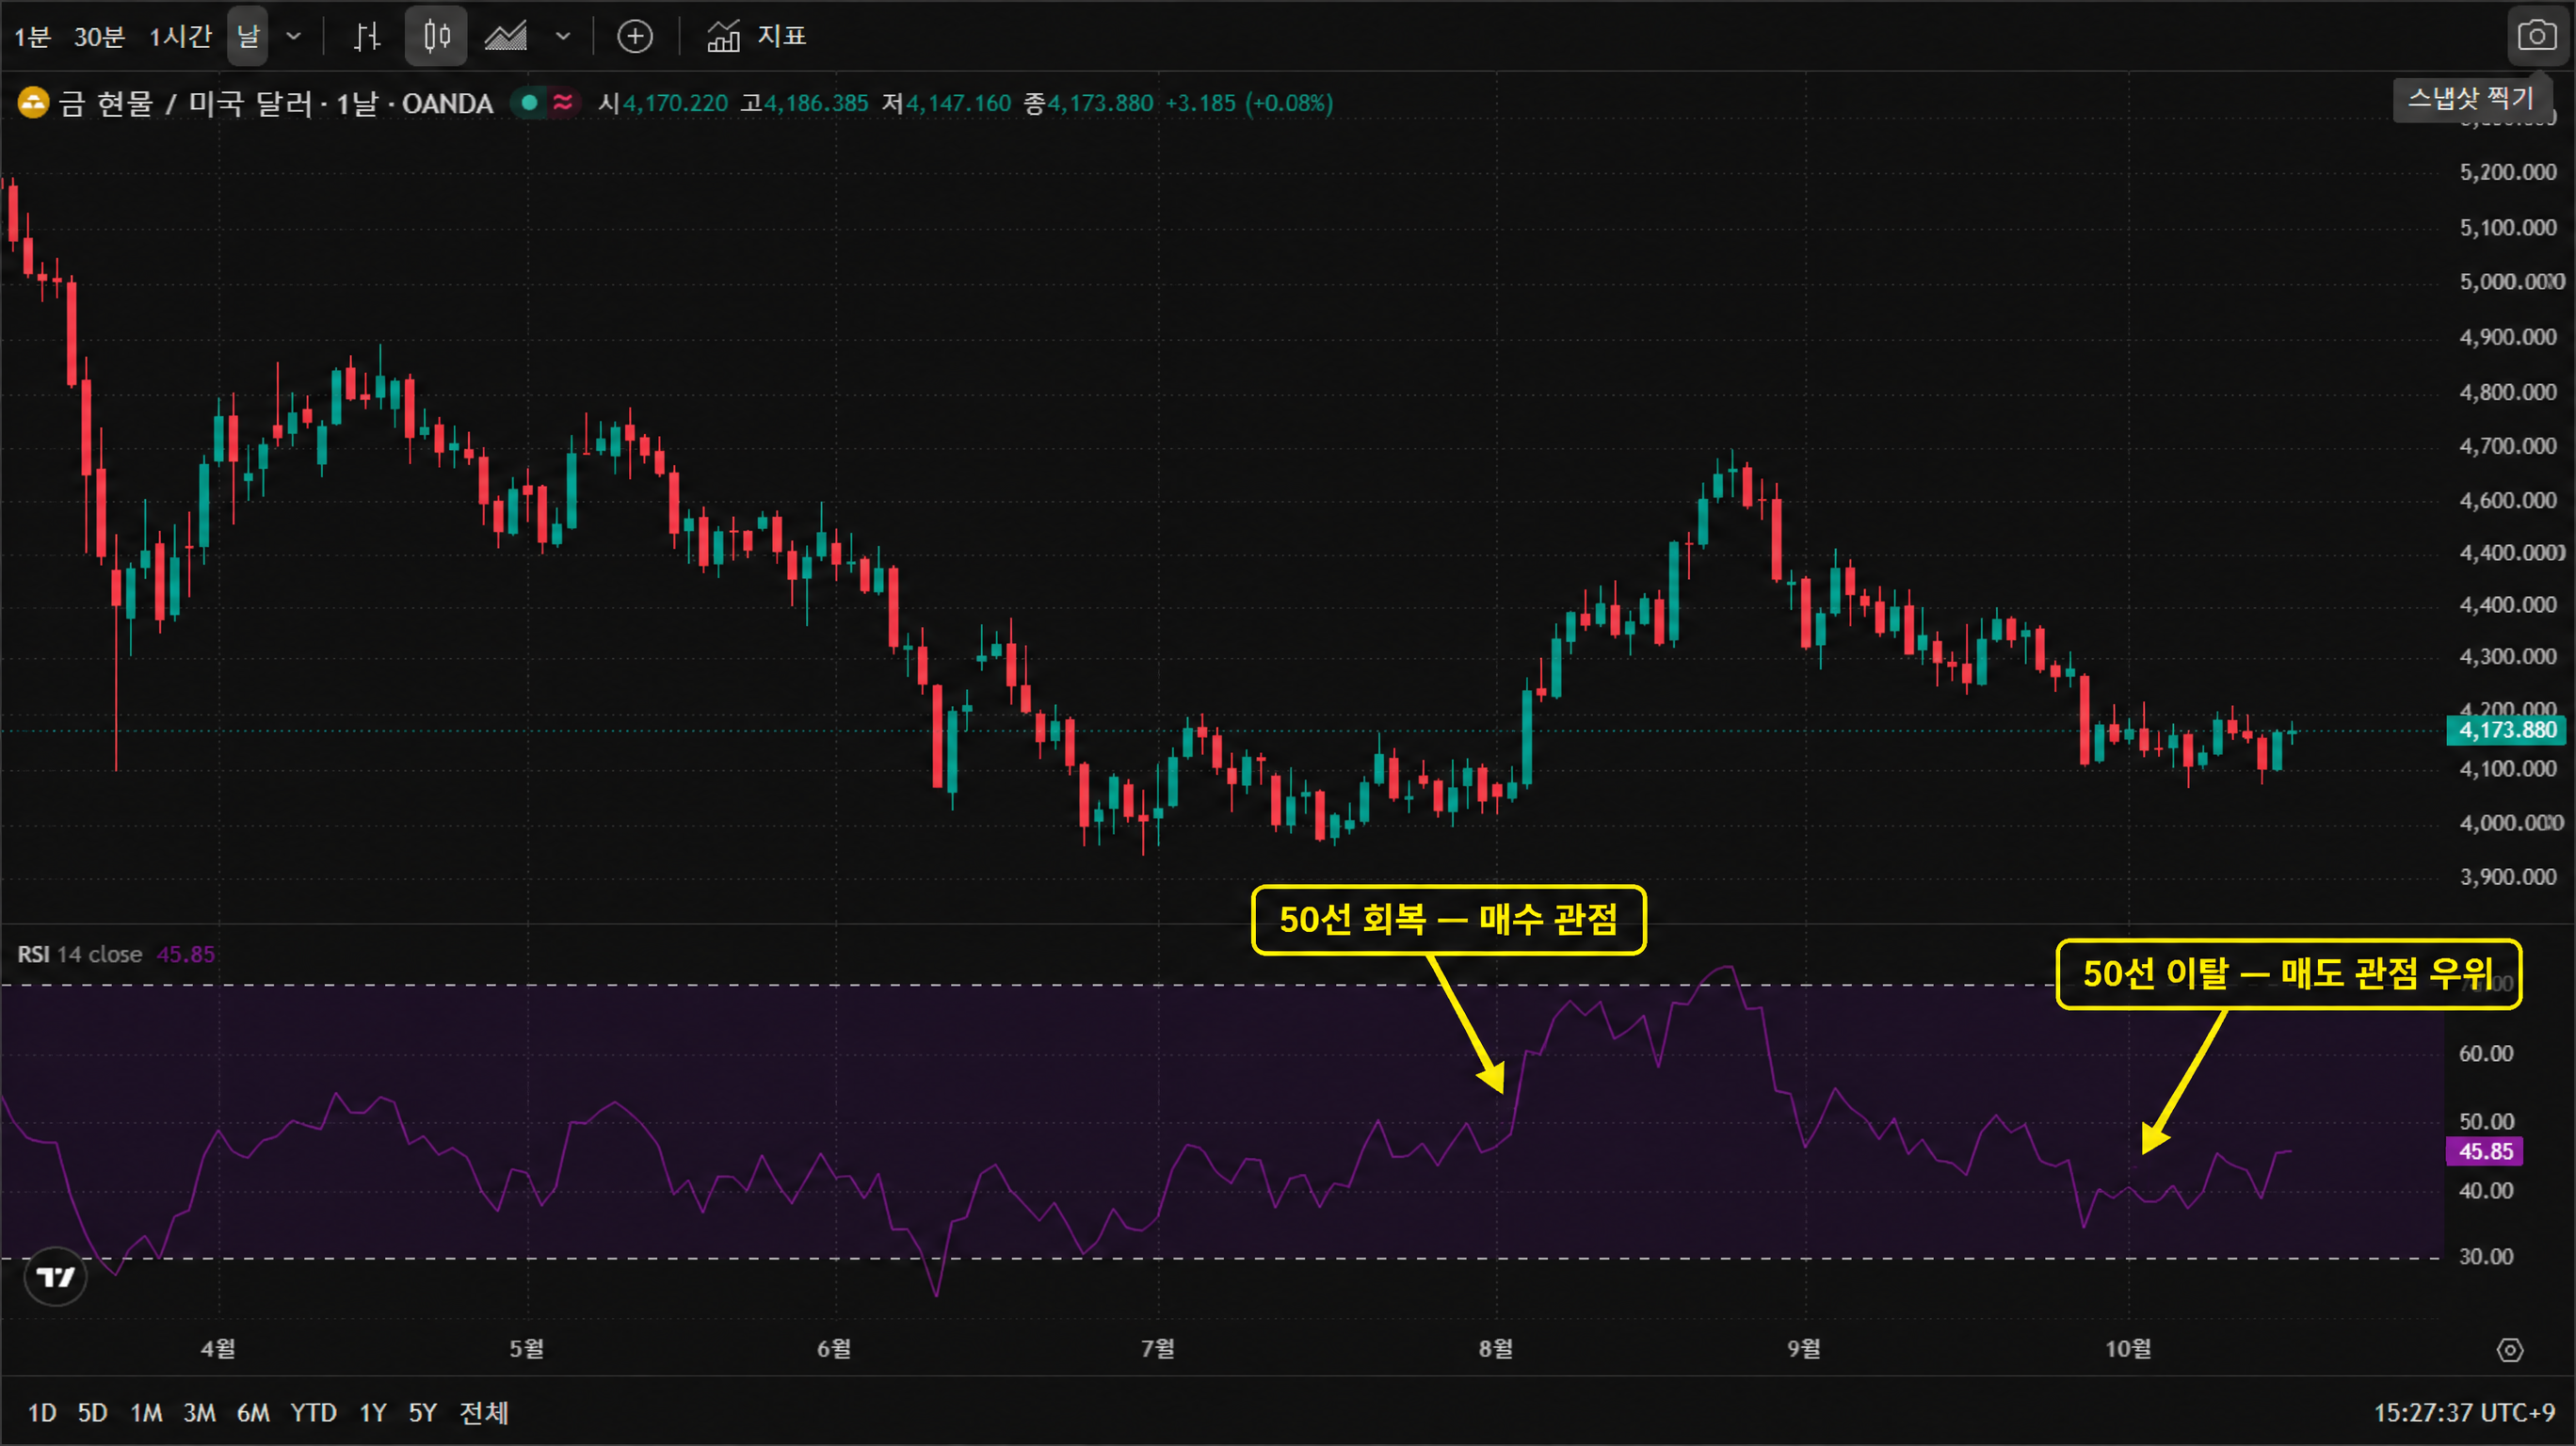This screenshot has height=1446, width=2576.
Task: Click the 15:27:37 UTC+9 timezone clock
Action: (2465, 1413)
